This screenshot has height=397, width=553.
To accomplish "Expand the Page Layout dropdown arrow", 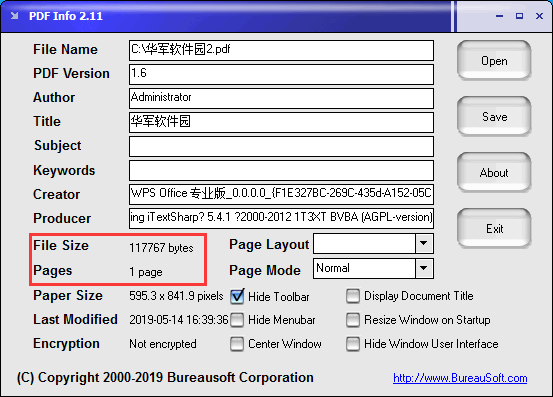I will 424,243.
